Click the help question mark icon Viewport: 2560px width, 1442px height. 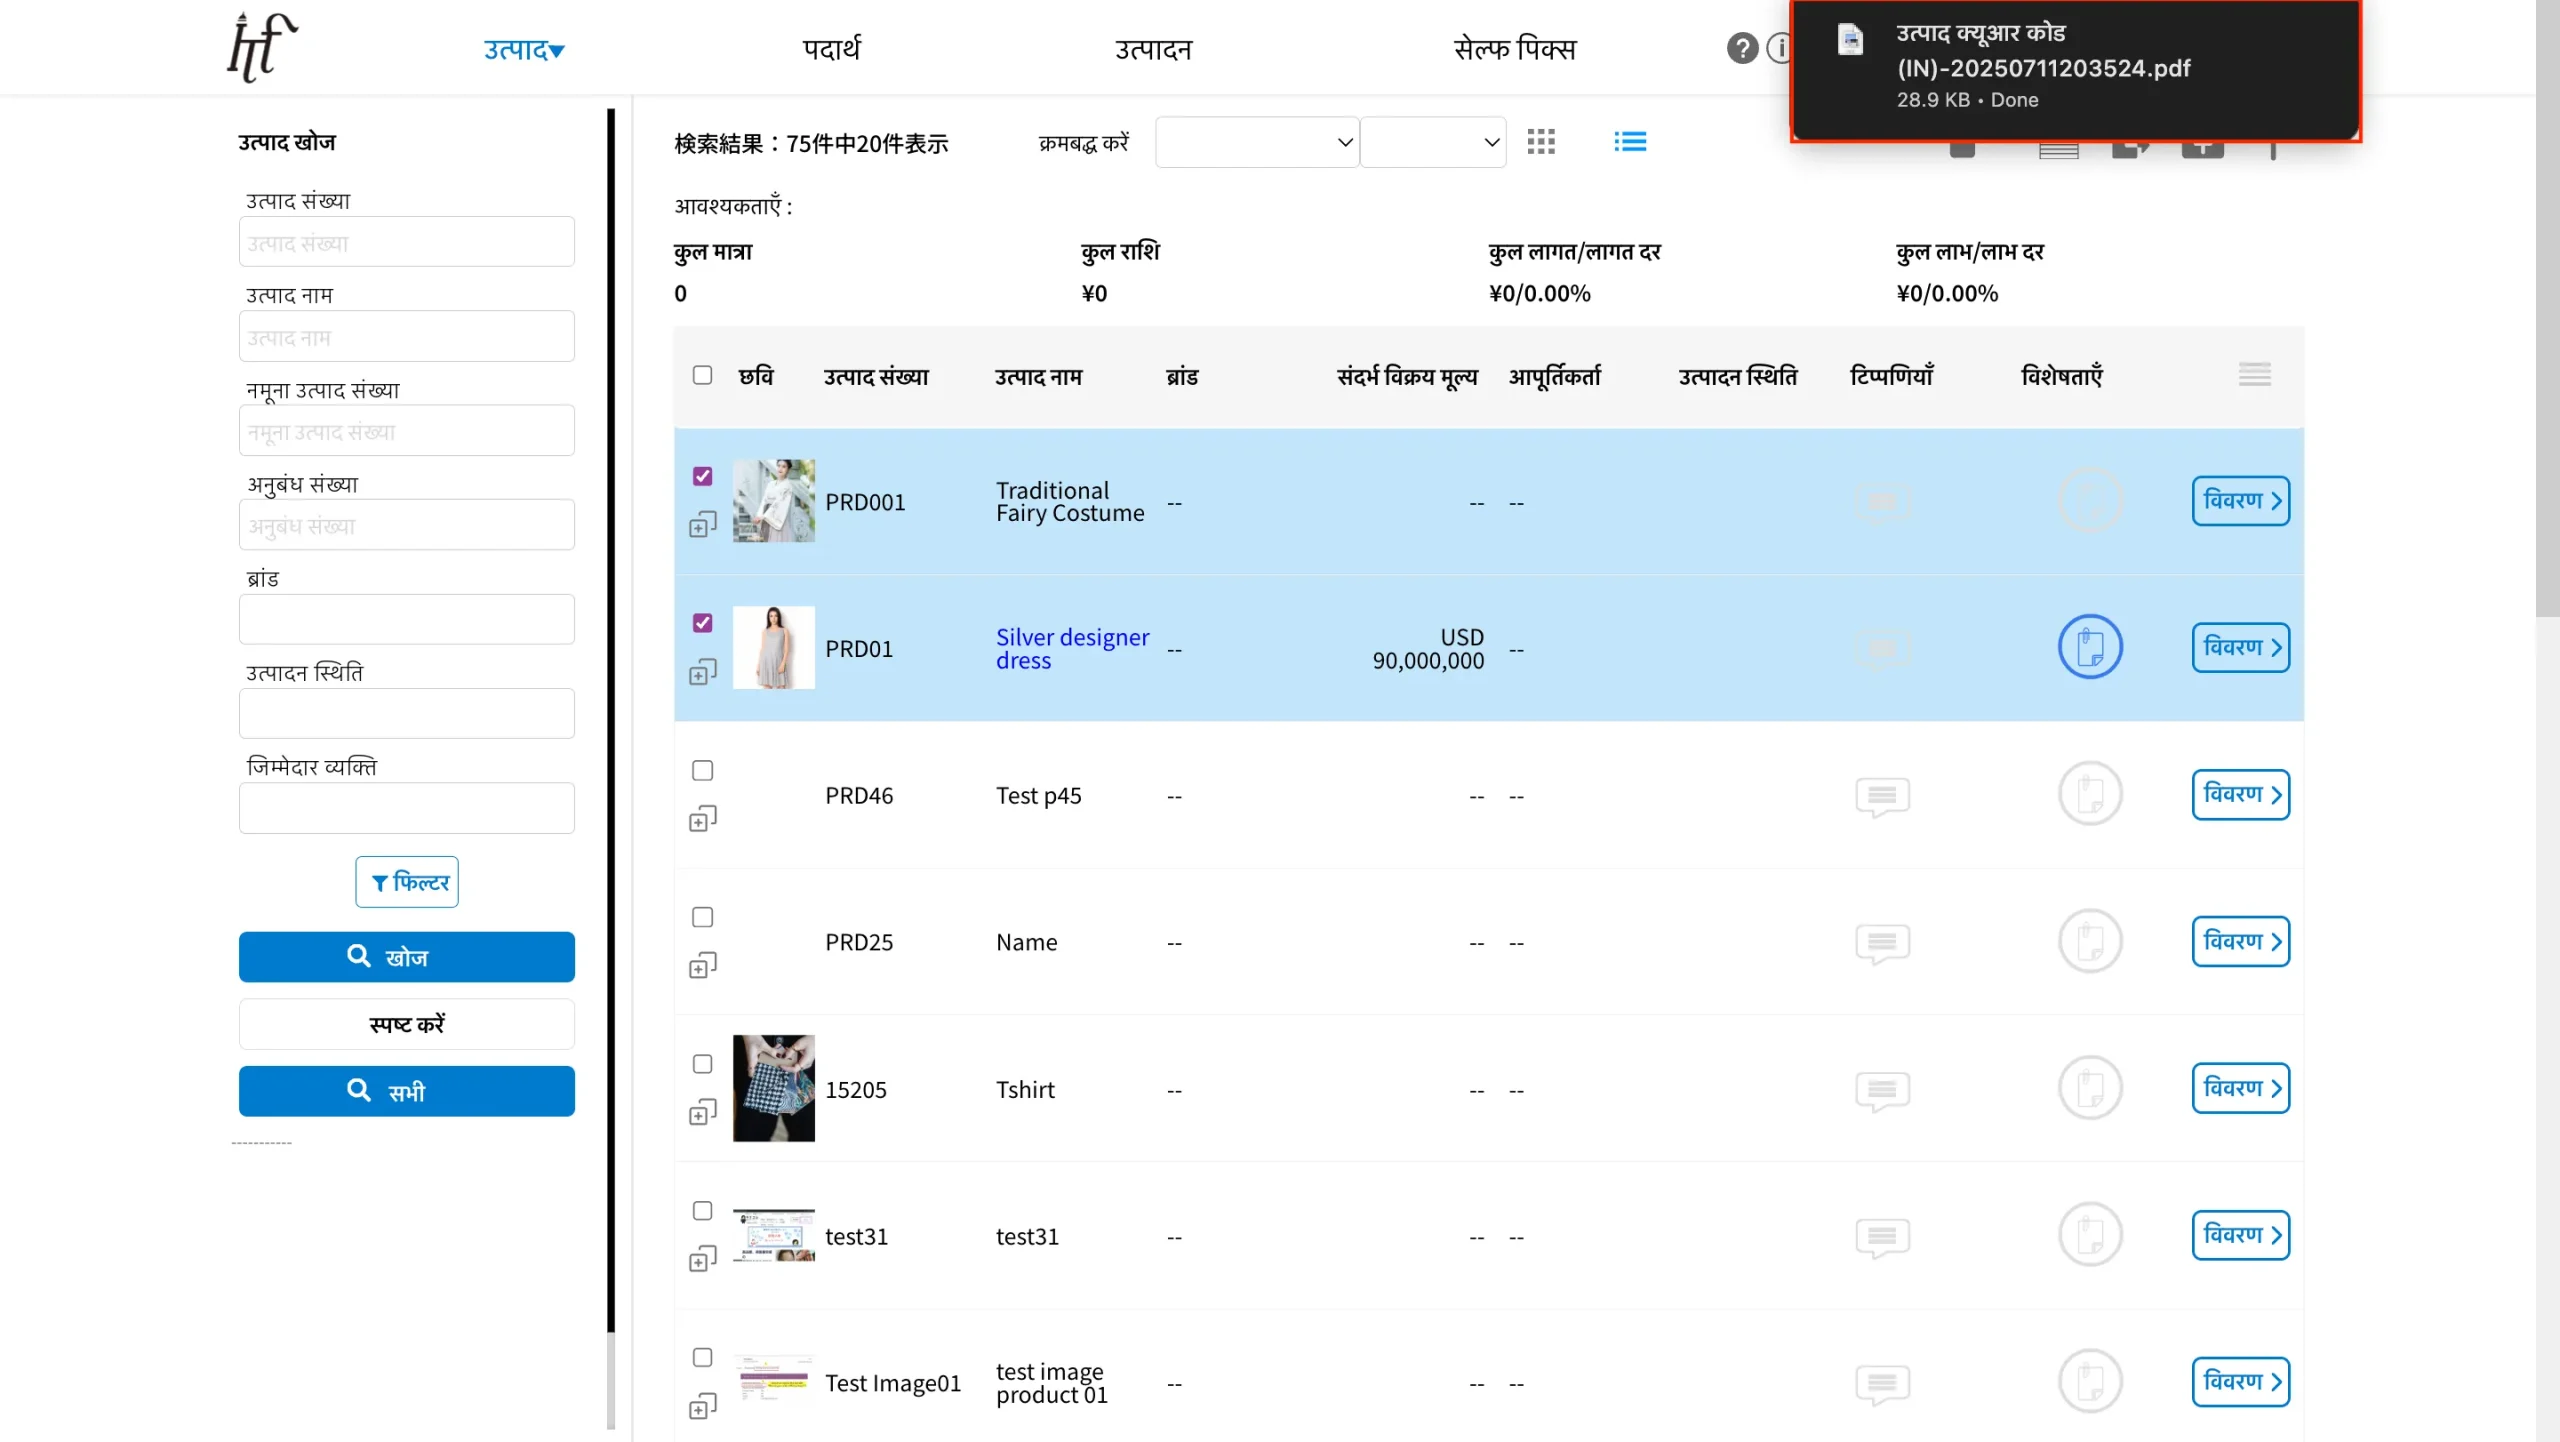pyautogui.click(x=1742, y=48)
